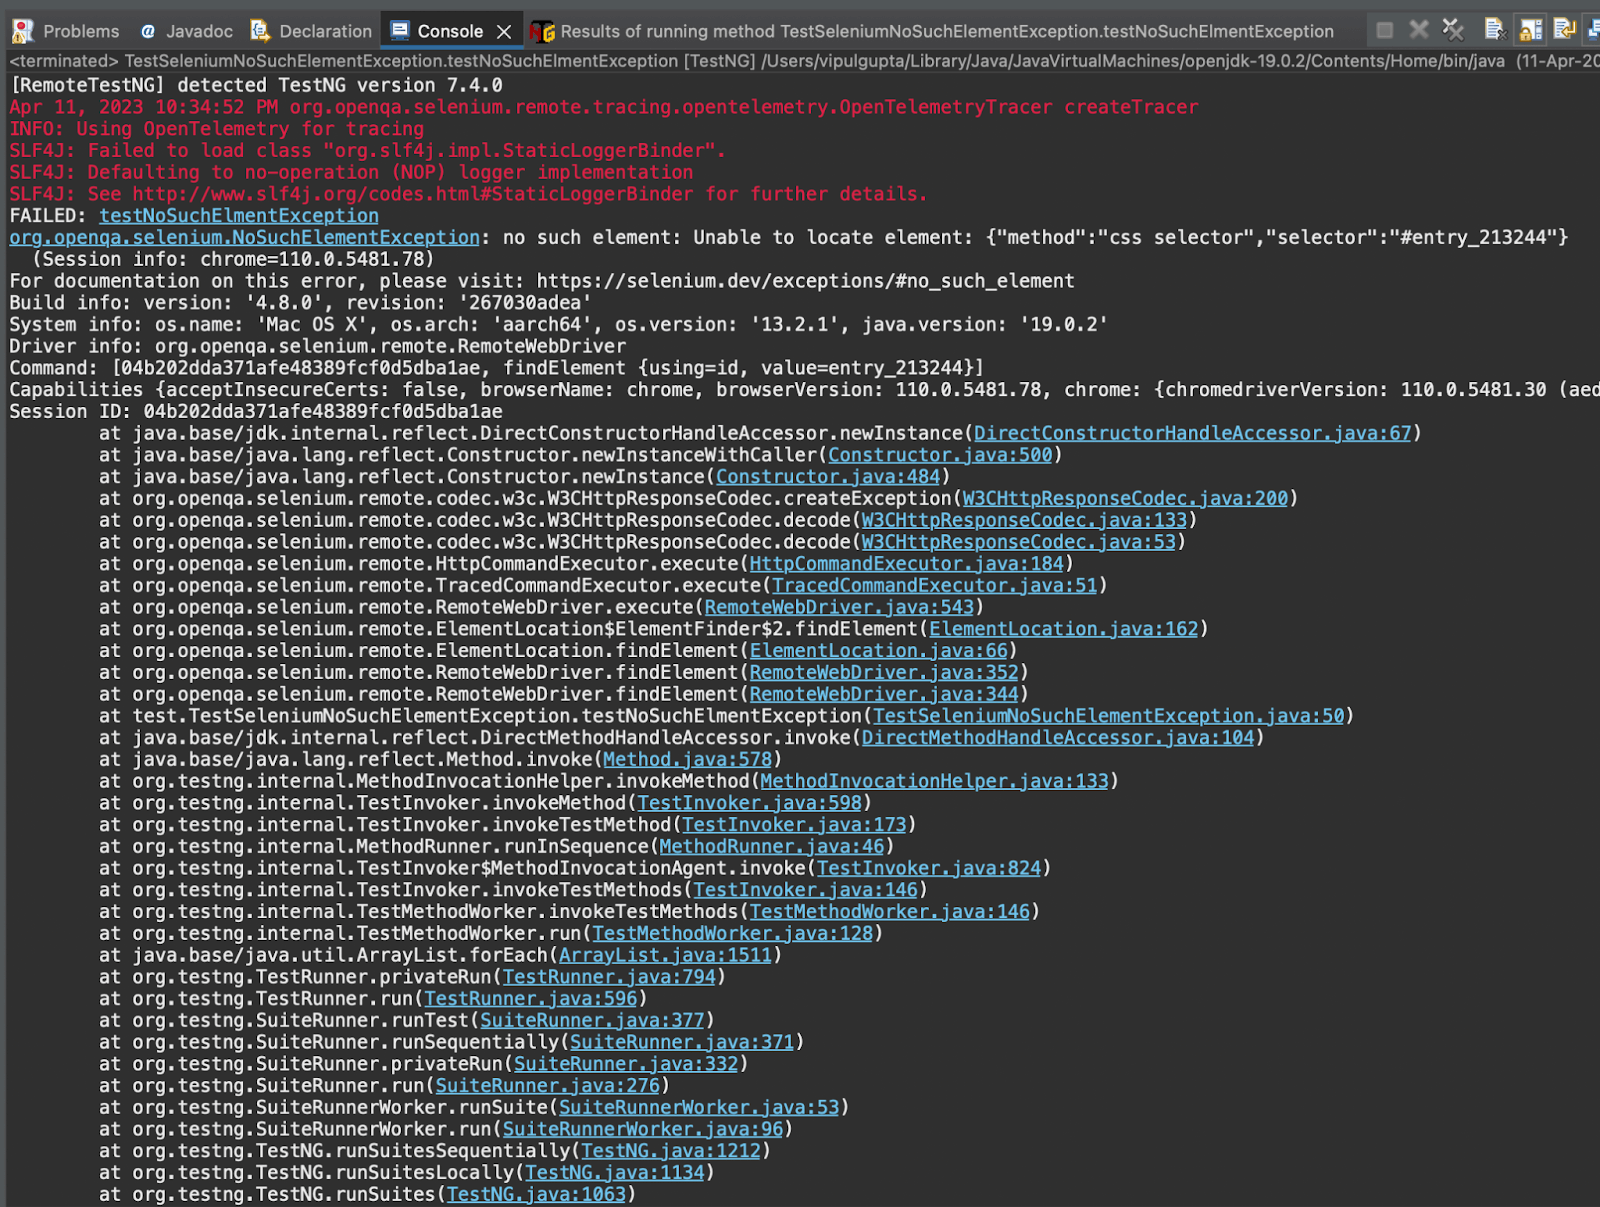Open DirectMethodHandleAccessor.java:104 link

(x=1058, y=738)
